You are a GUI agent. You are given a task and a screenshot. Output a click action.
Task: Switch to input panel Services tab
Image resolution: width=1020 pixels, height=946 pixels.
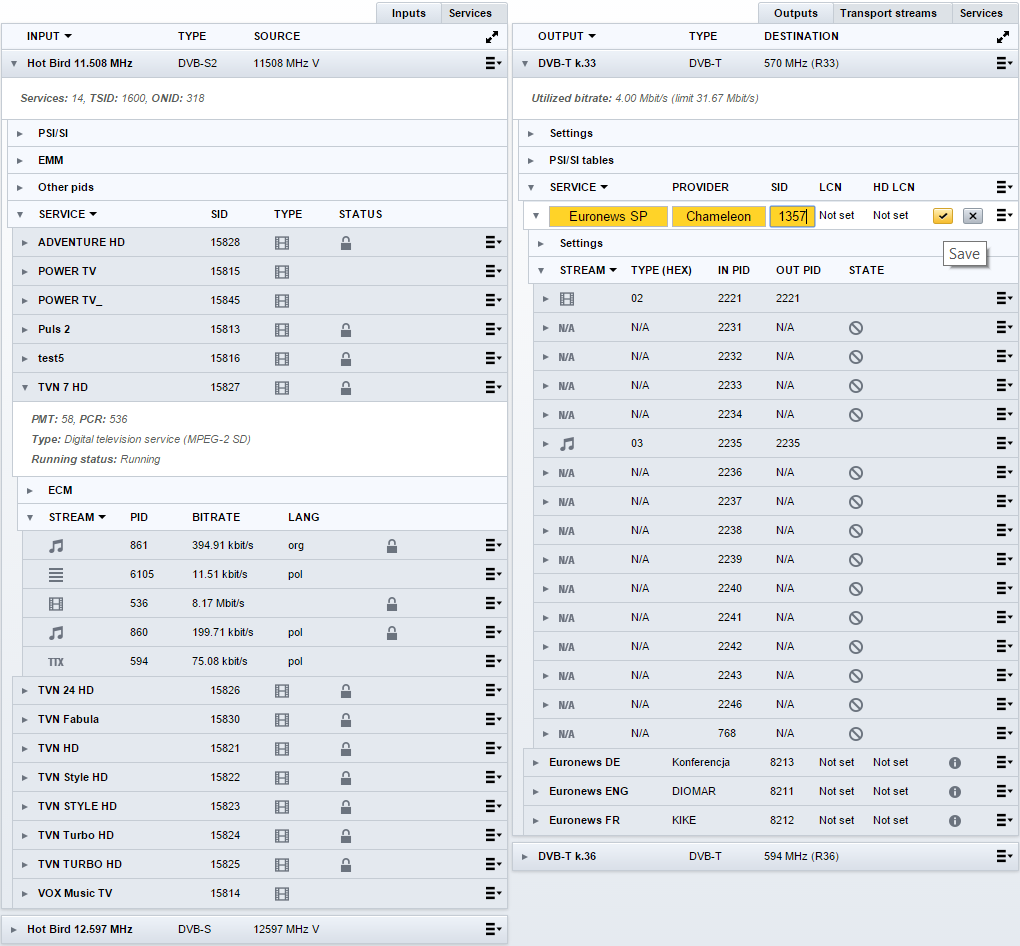tap(470, 13)
